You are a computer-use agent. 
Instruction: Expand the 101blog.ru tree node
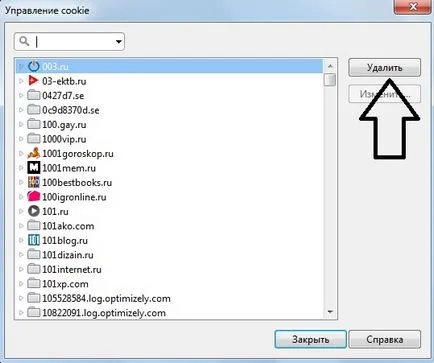(21, 240)
